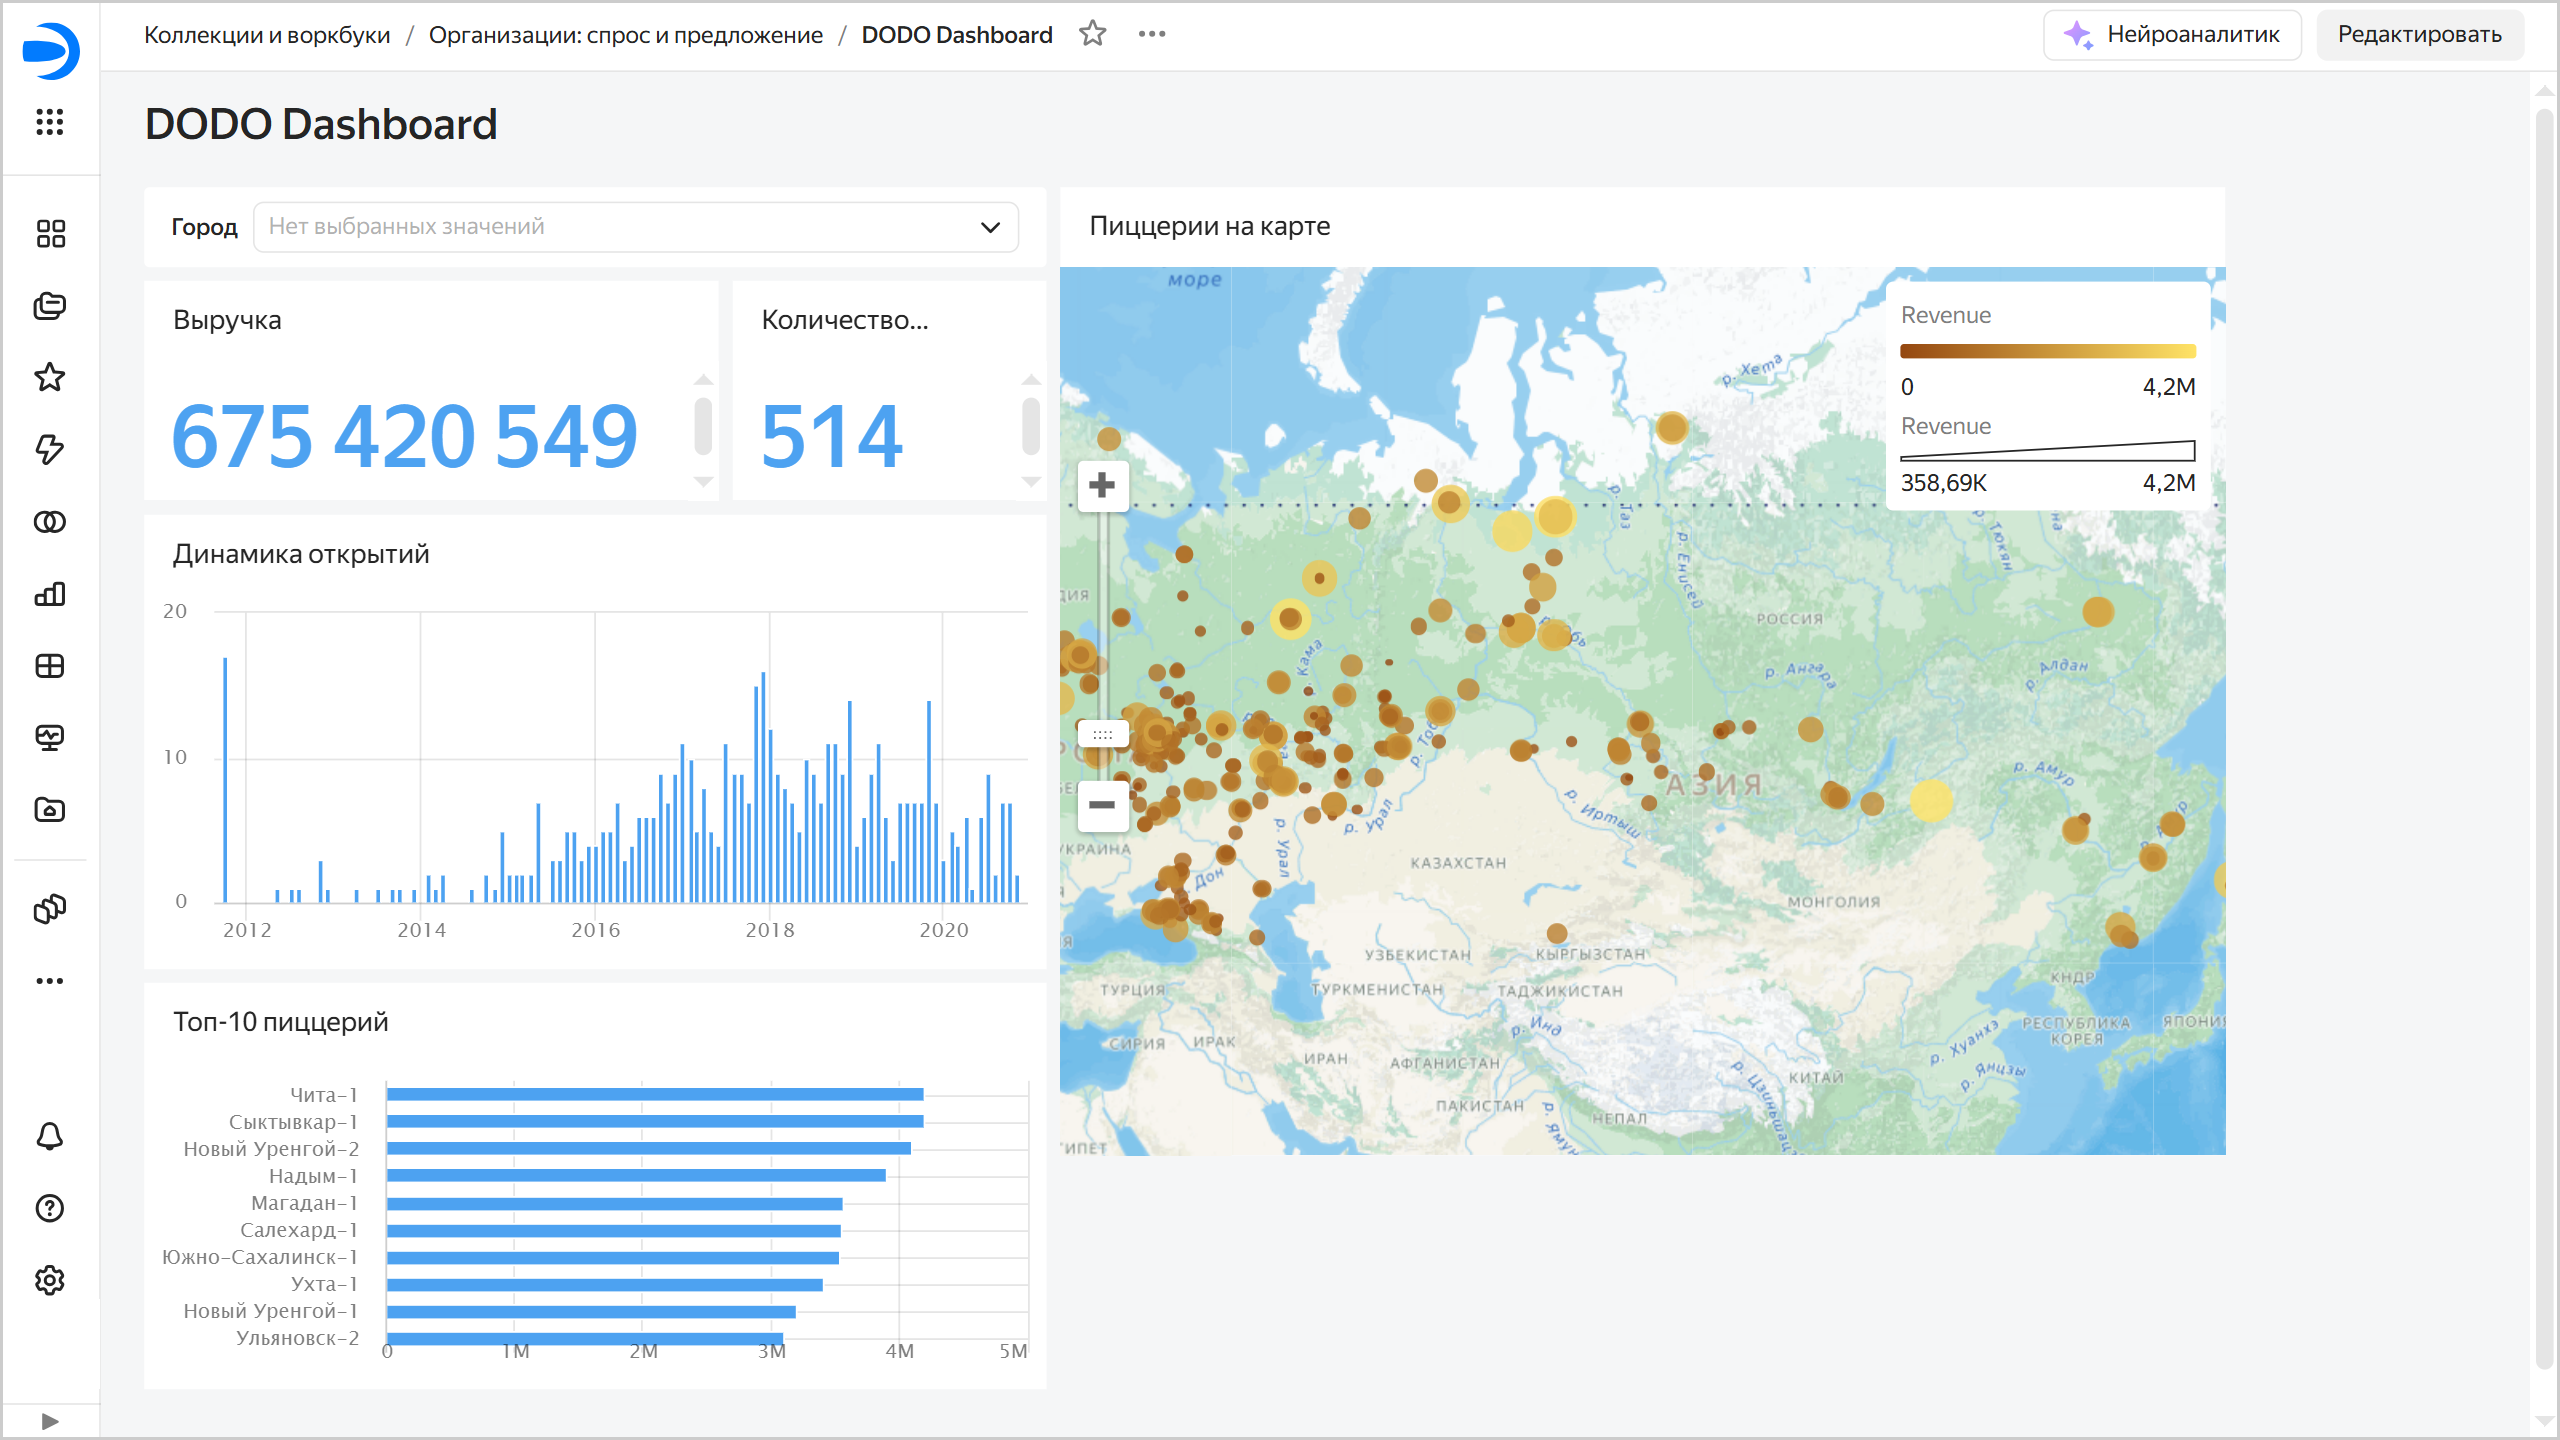Open favorites star in left sidebar

[50, 378]
